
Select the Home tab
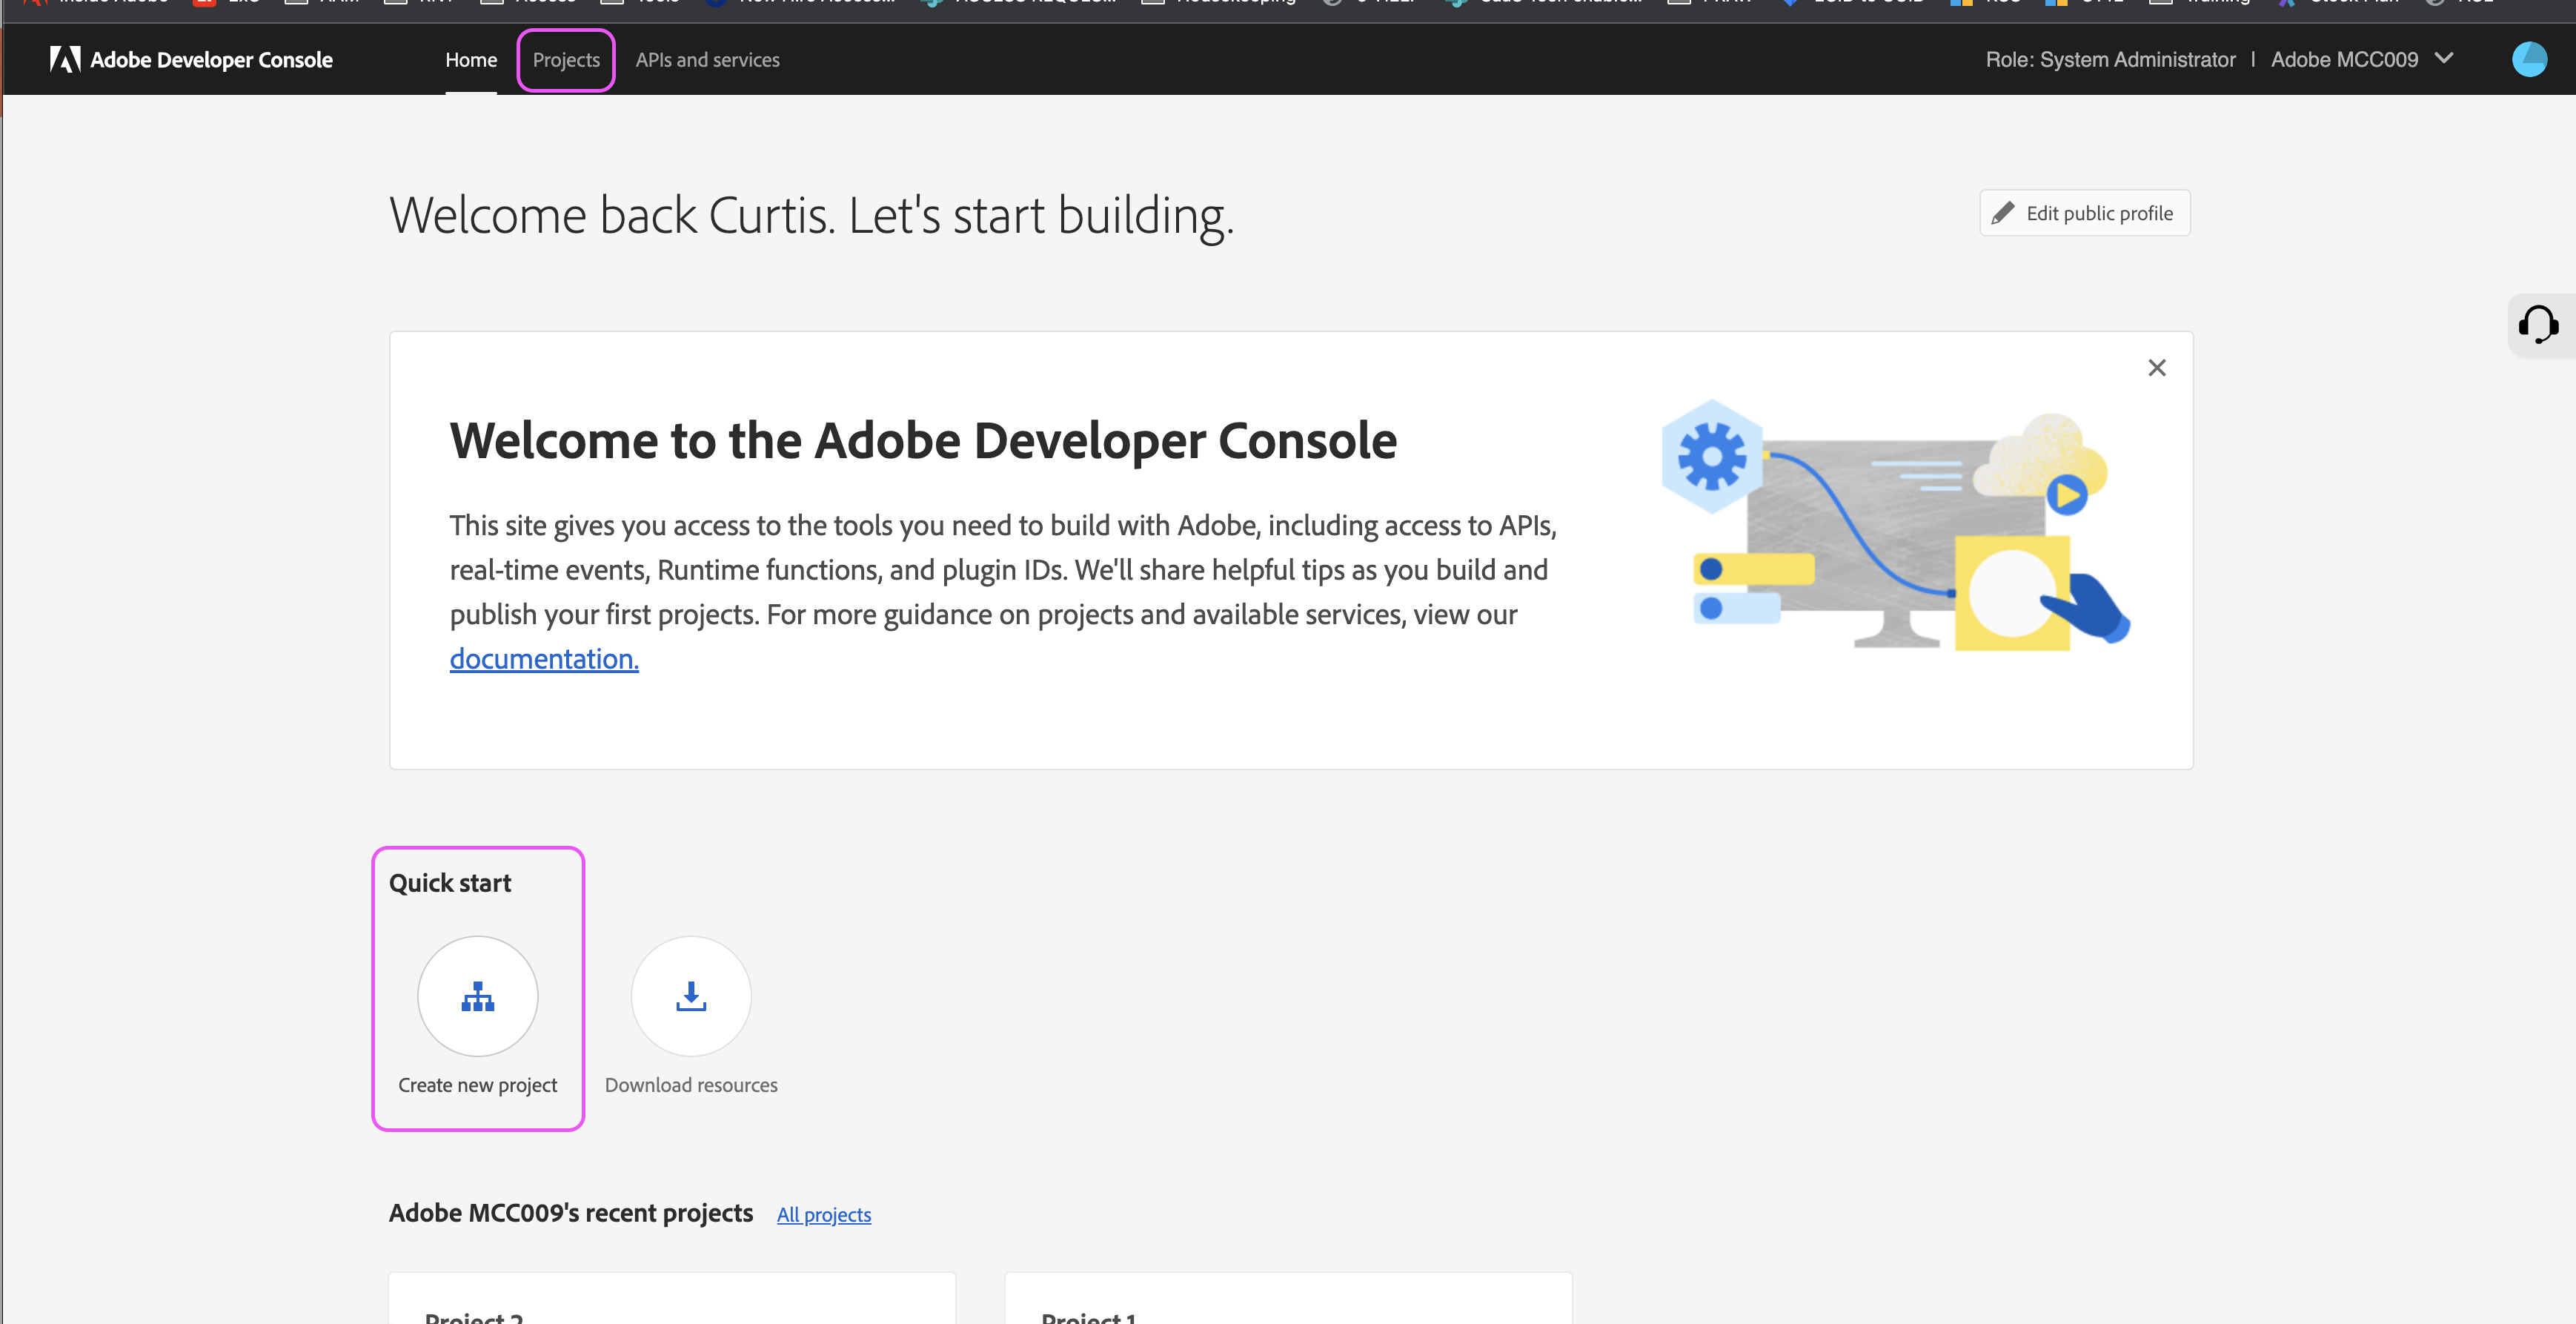tap(471, 60)
